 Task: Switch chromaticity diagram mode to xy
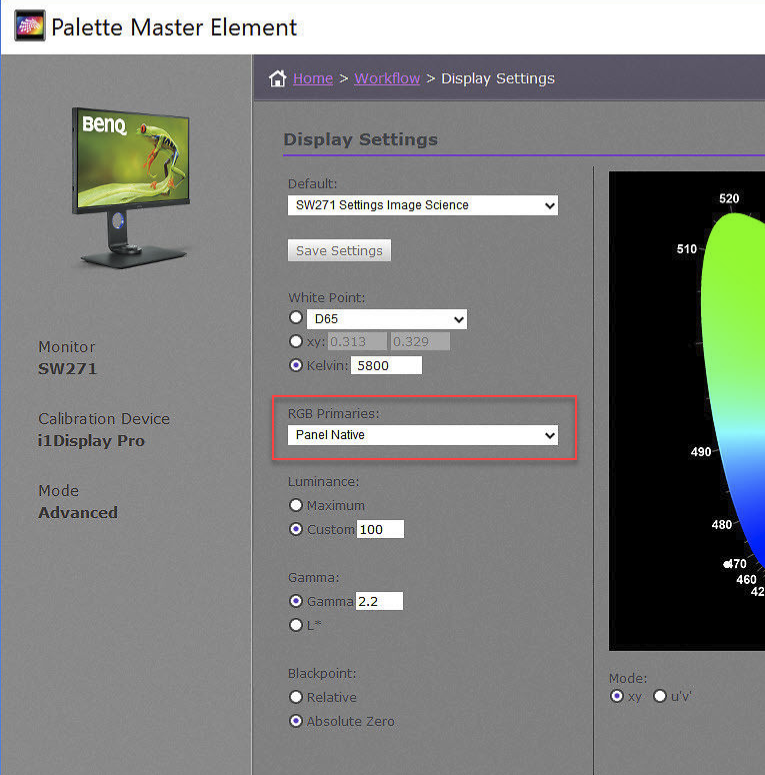point(616,696)
